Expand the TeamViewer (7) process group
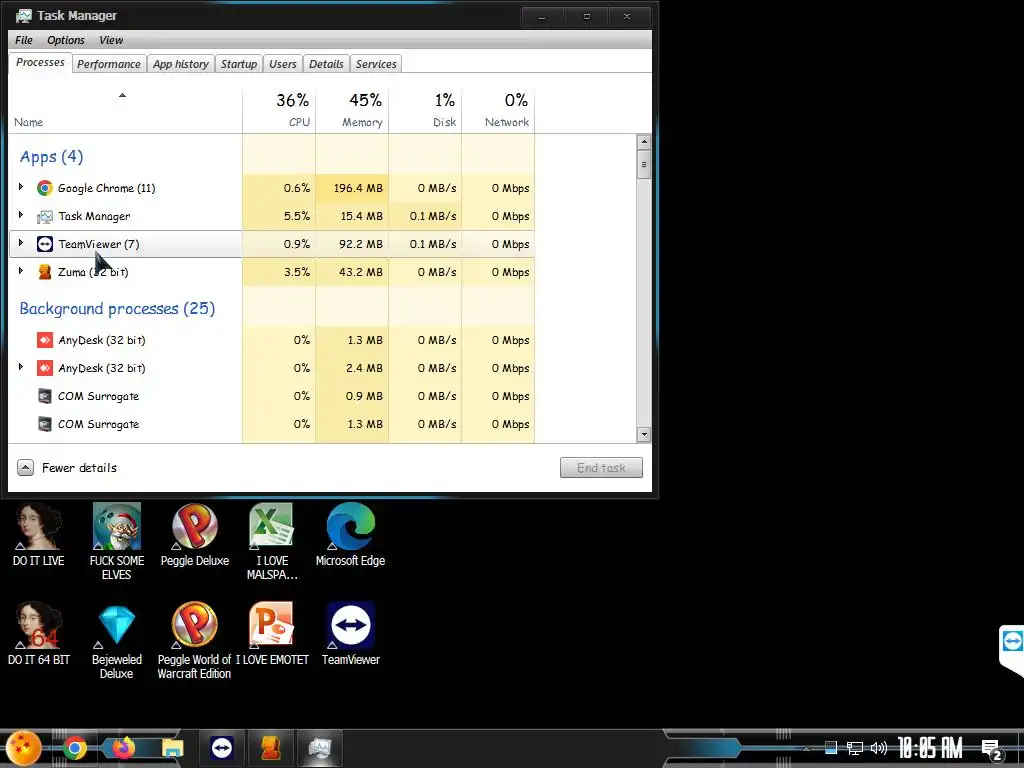Viewport: 1024px width, 768px height. point(21,243)
